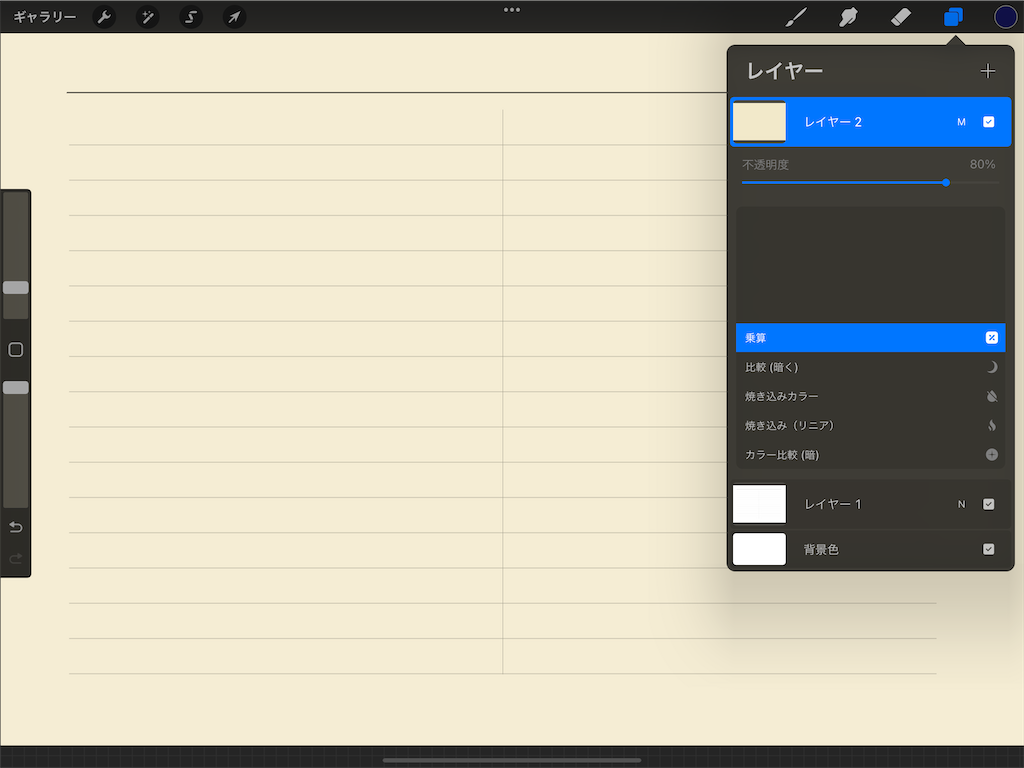The image size is (1024, 768).
Task: Toggle visibility of レイヤー 2
Action: [x=988, y=121]
